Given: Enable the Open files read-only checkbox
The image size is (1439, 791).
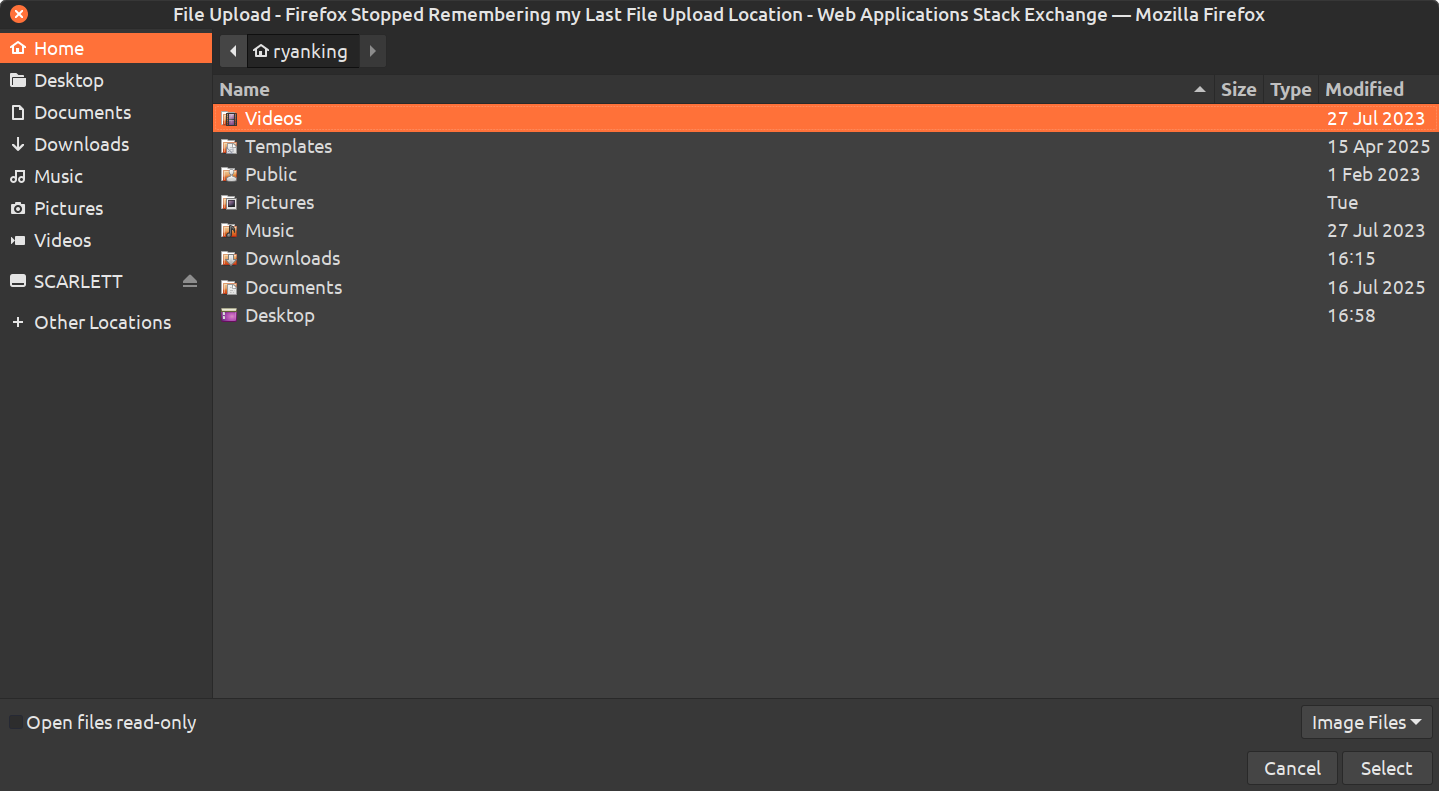Looking at the screenshot, I should coord(16,723).
